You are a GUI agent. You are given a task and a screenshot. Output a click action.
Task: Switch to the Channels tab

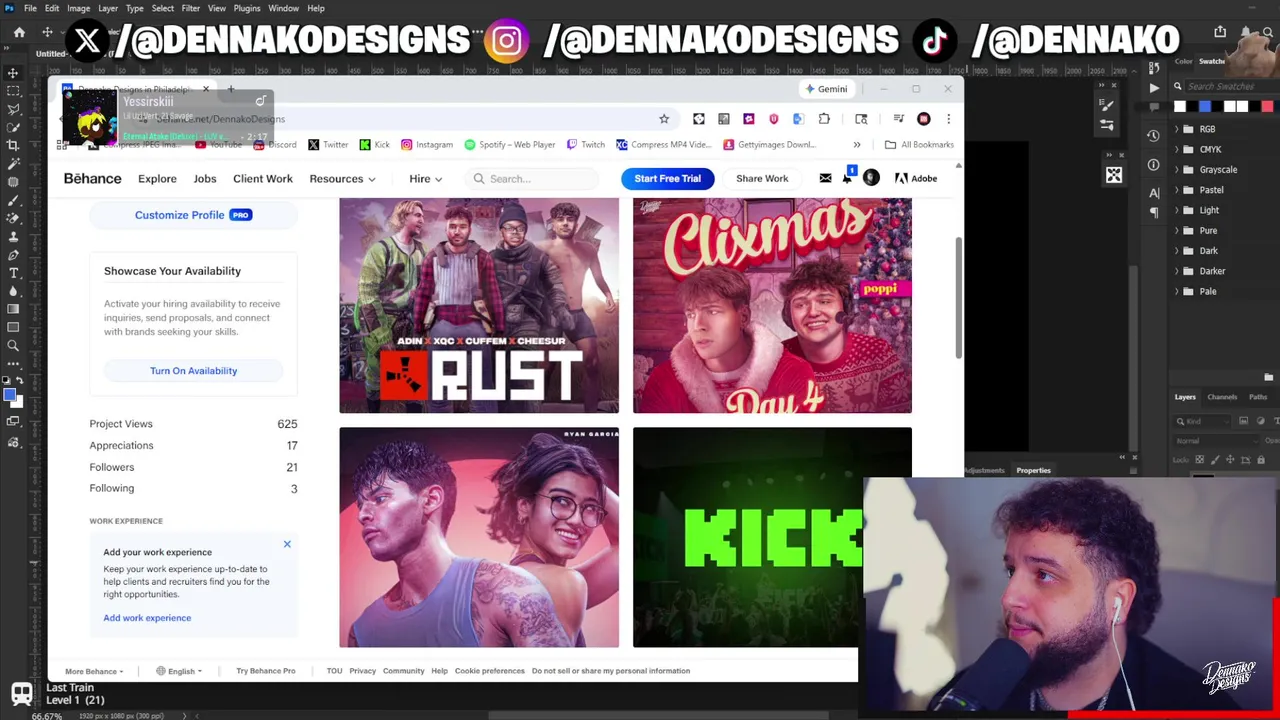point(1222,397)
